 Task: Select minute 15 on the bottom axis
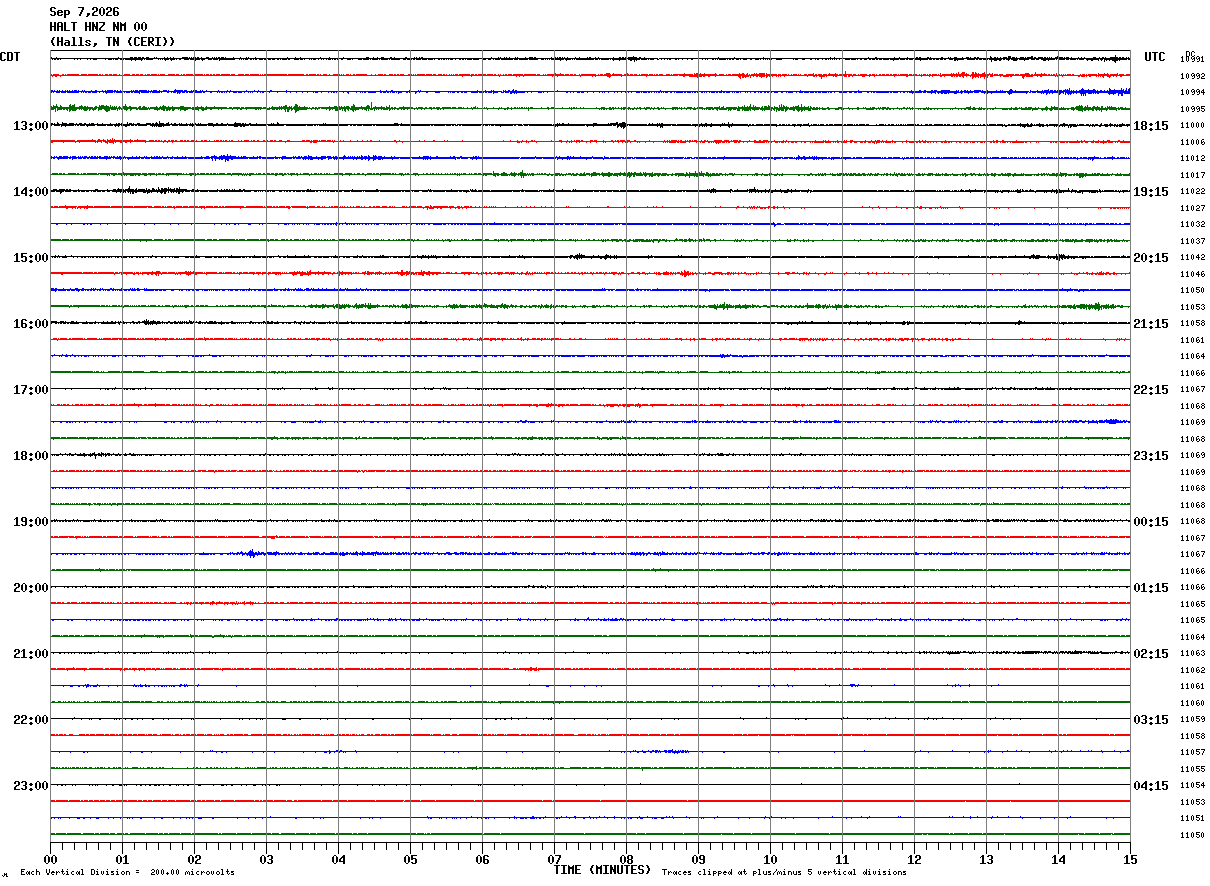(1130, 859)
